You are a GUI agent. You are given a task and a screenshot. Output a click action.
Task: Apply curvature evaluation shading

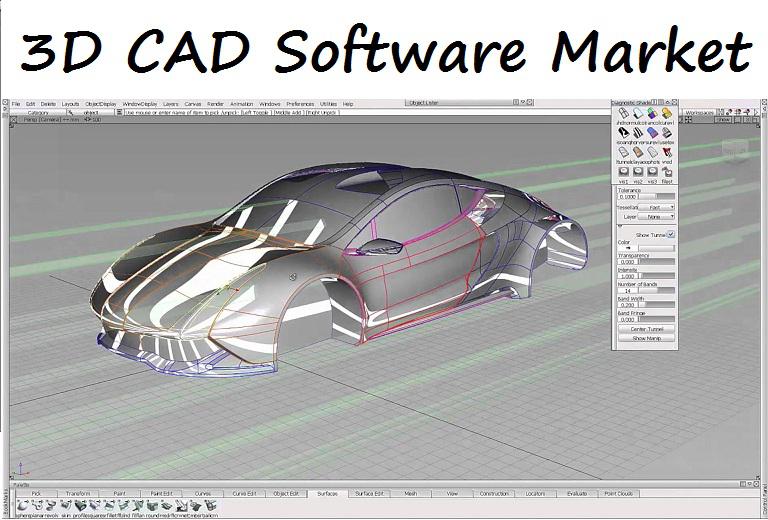667,114
